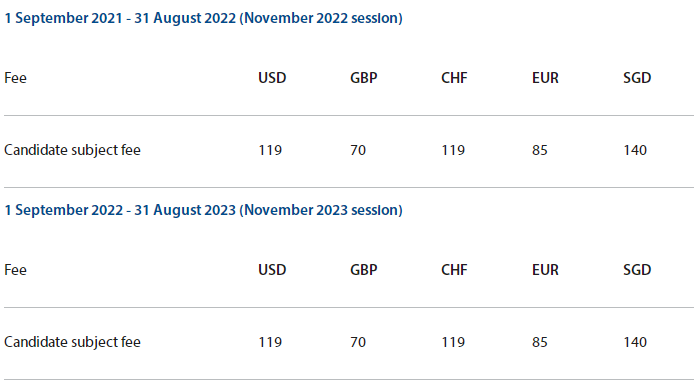Click Candidate subject fee in 2022 table
Image resolution: width=696 pixels, height=385 pixels.
pos(72,150)
